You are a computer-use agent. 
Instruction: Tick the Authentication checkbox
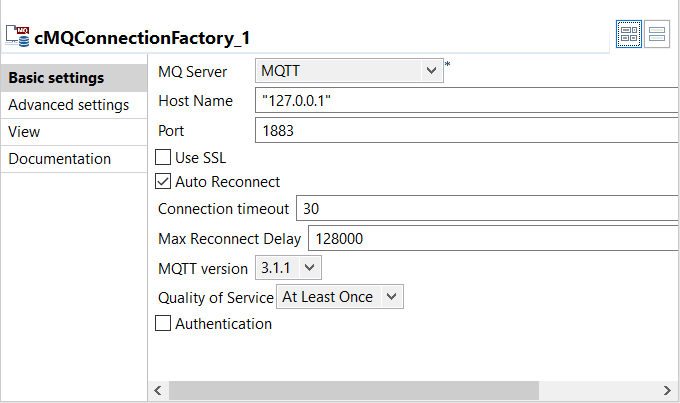(163, 324)
